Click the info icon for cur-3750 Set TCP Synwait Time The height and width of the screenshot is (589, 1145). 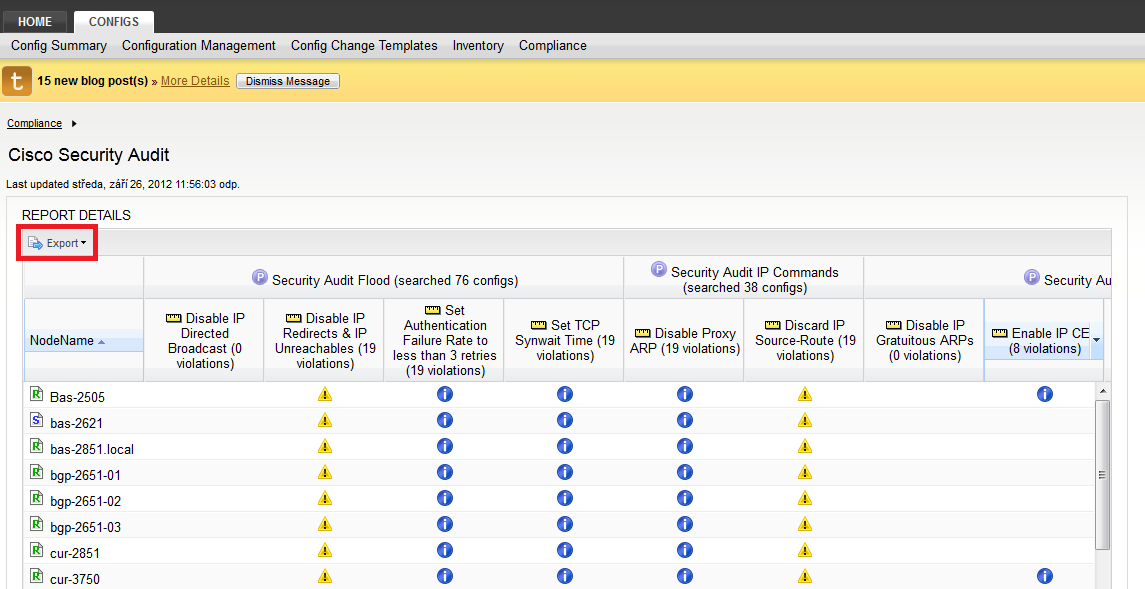coord(565,577)
